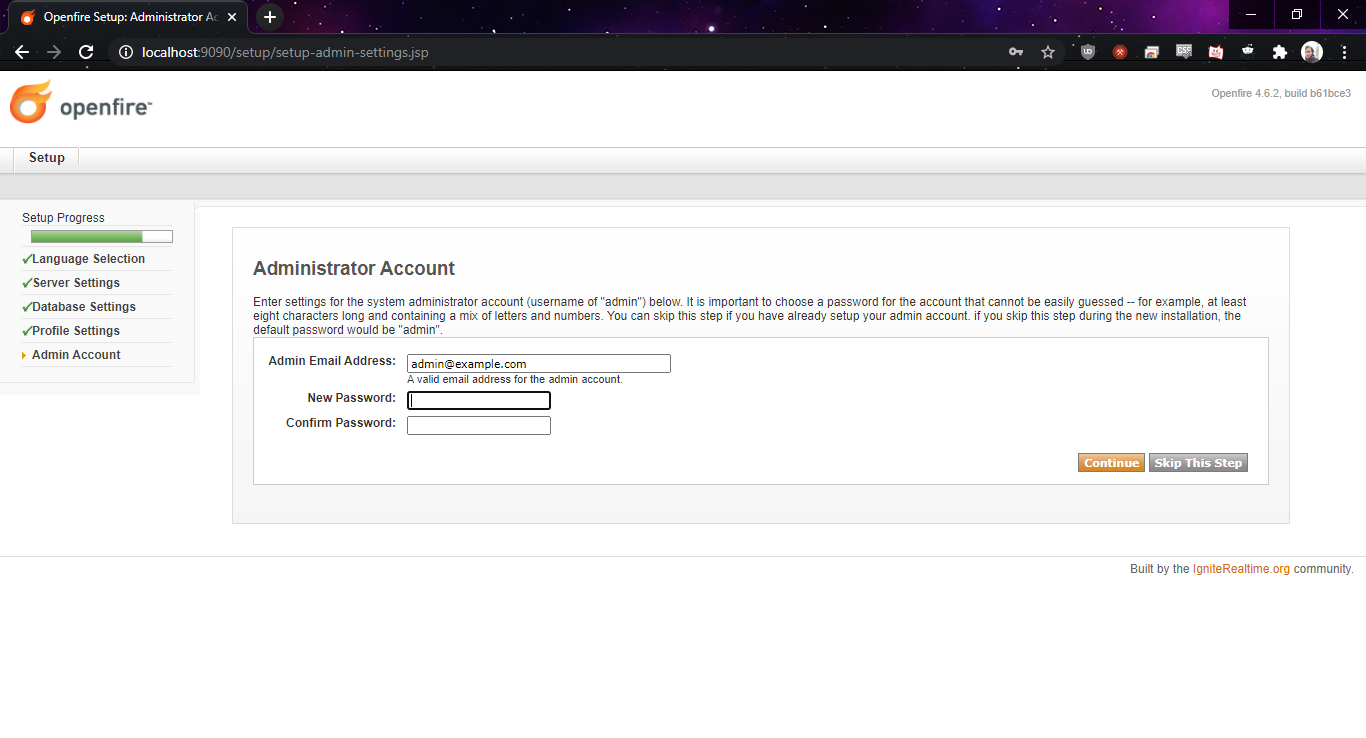
Task: Select the Admin Account step
Action: tap(76, 355)
